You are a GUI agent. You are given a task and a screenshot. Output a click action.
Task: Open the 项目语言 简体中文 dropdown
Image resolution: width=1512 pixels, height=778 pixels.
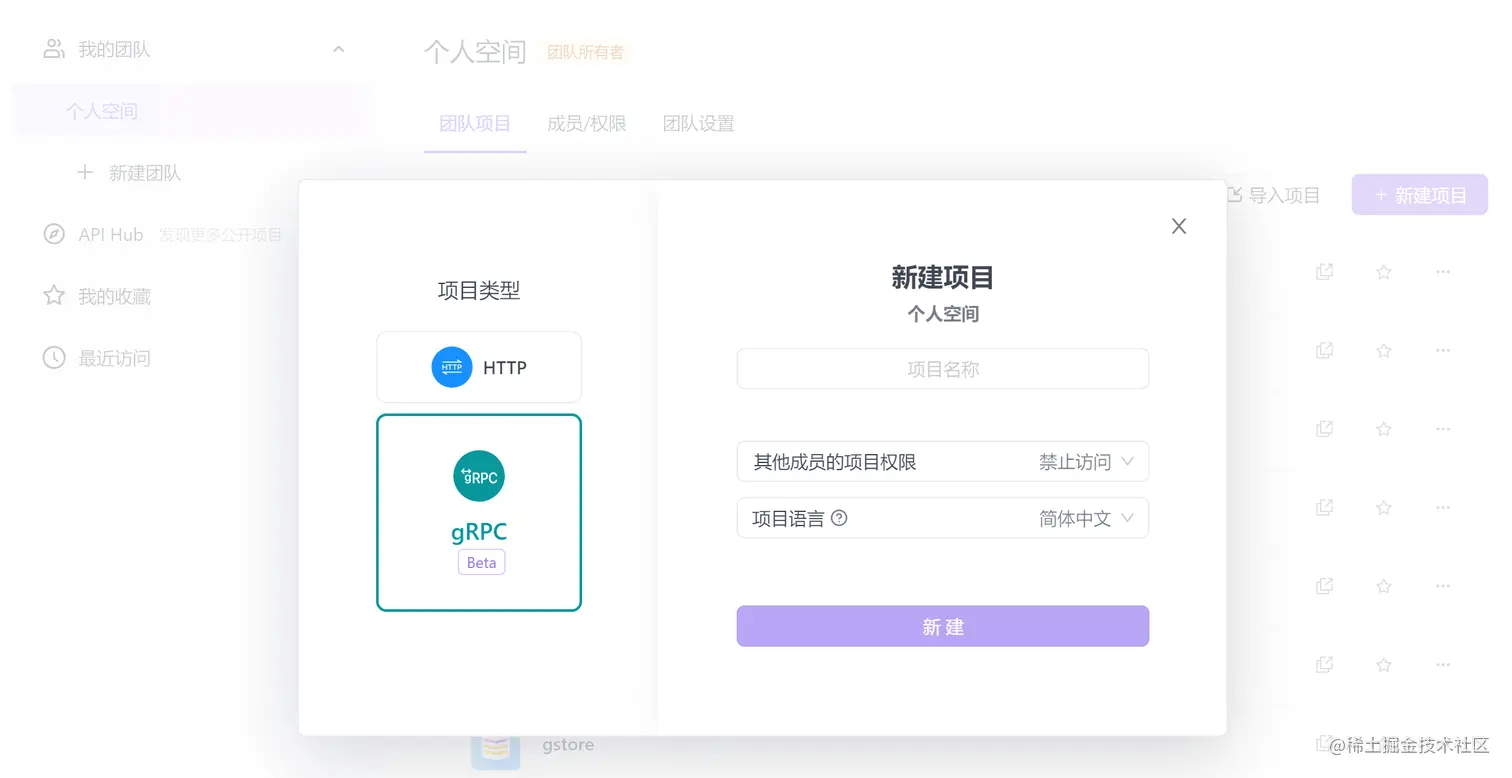[x=943, y=519]
